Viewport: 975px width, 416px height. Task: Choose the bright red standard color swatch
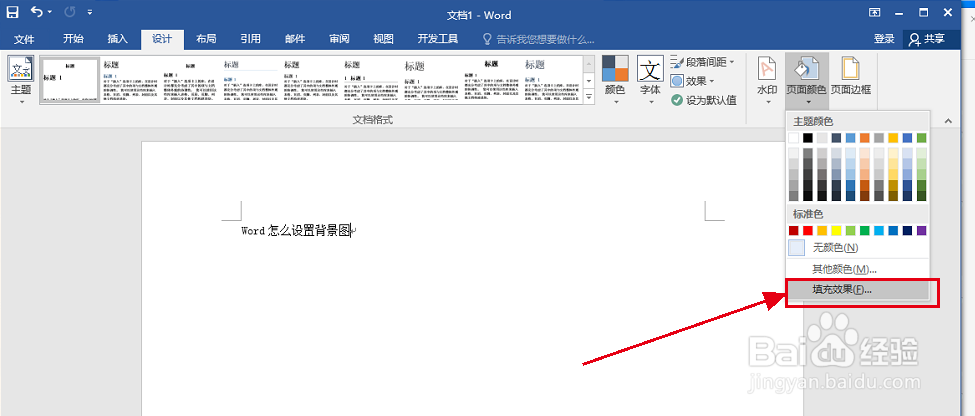click(808, 231)
